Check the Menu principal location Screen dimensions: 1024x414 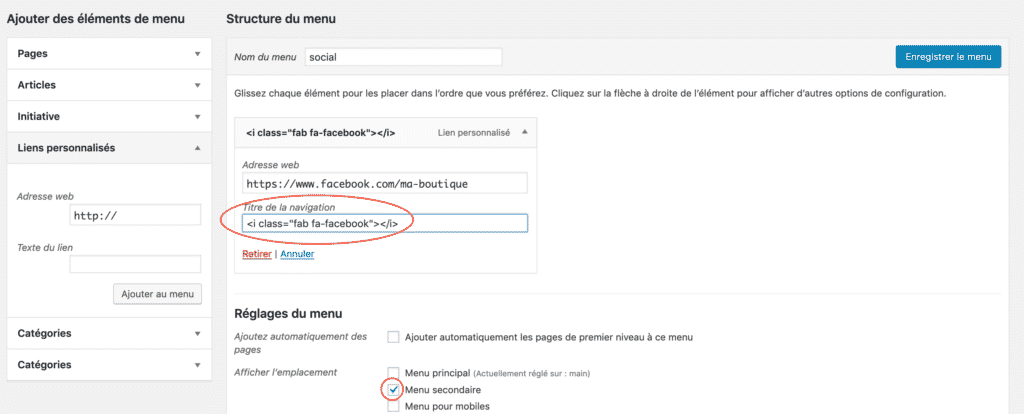[394, 373]
